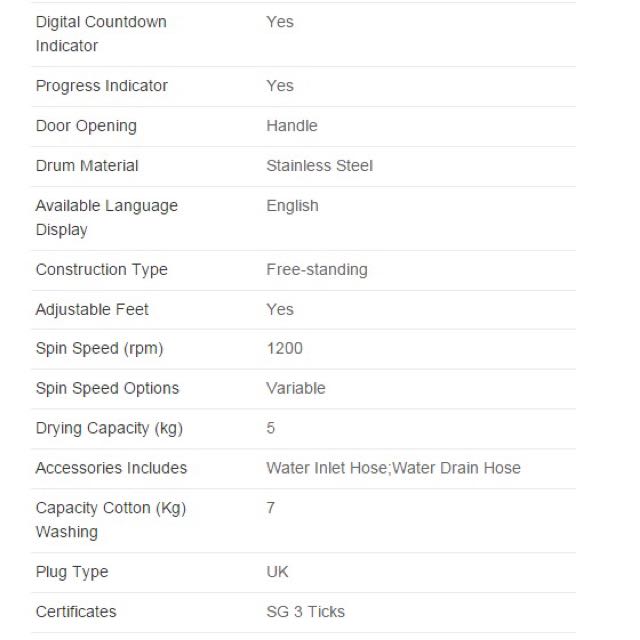Click the Available Language Display label
The image size is (640, 640).
[107, 218]
